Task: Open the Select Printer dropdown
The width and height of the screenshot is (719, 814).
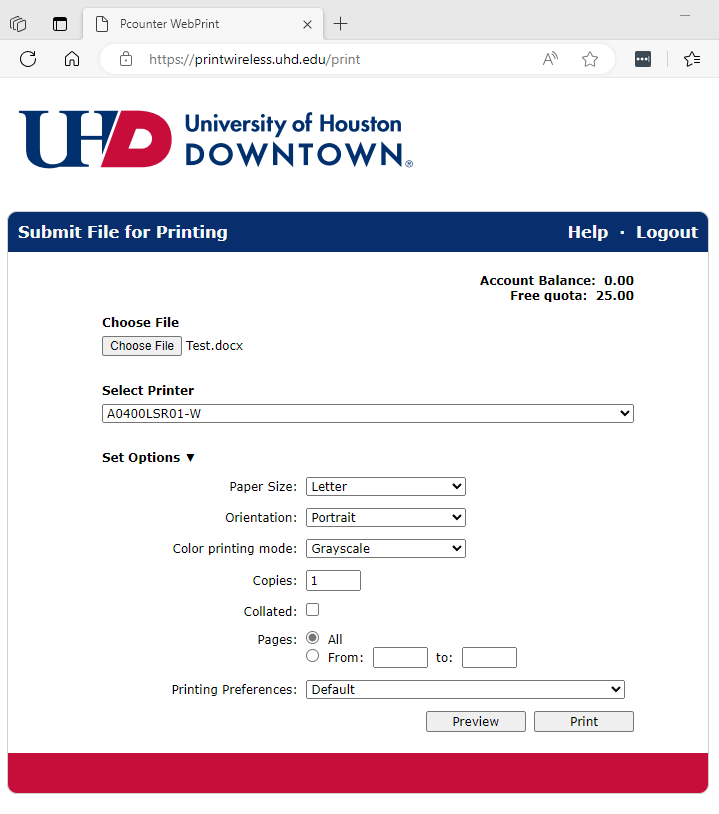Action: coord(368,413)
